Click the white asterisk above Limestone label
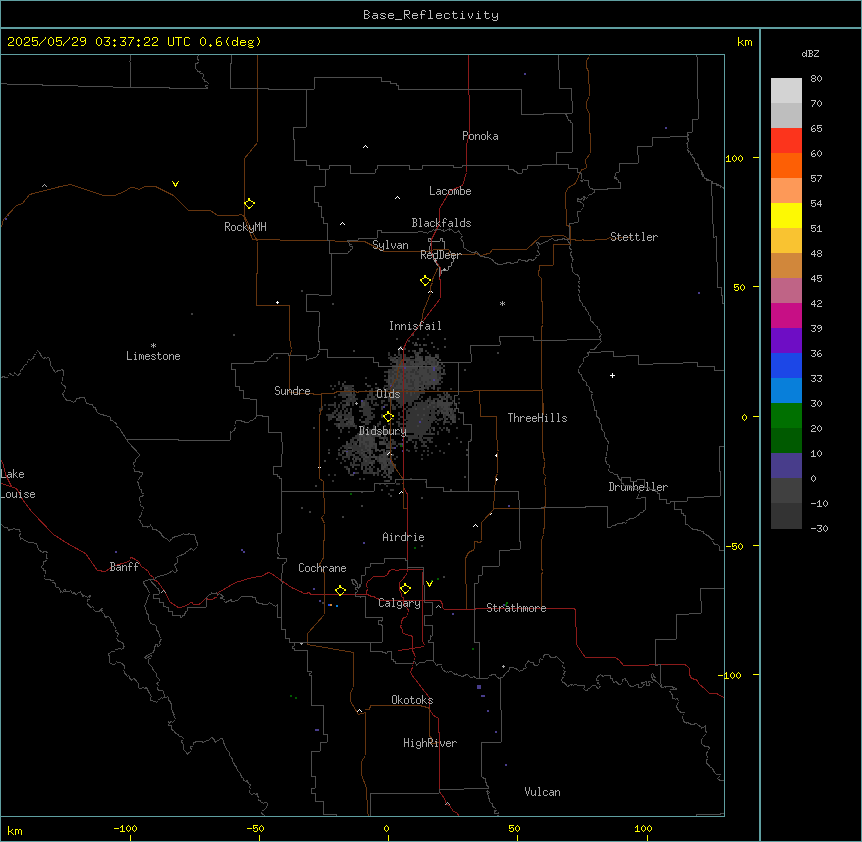The image size is (862, 842). click(153, 346)
